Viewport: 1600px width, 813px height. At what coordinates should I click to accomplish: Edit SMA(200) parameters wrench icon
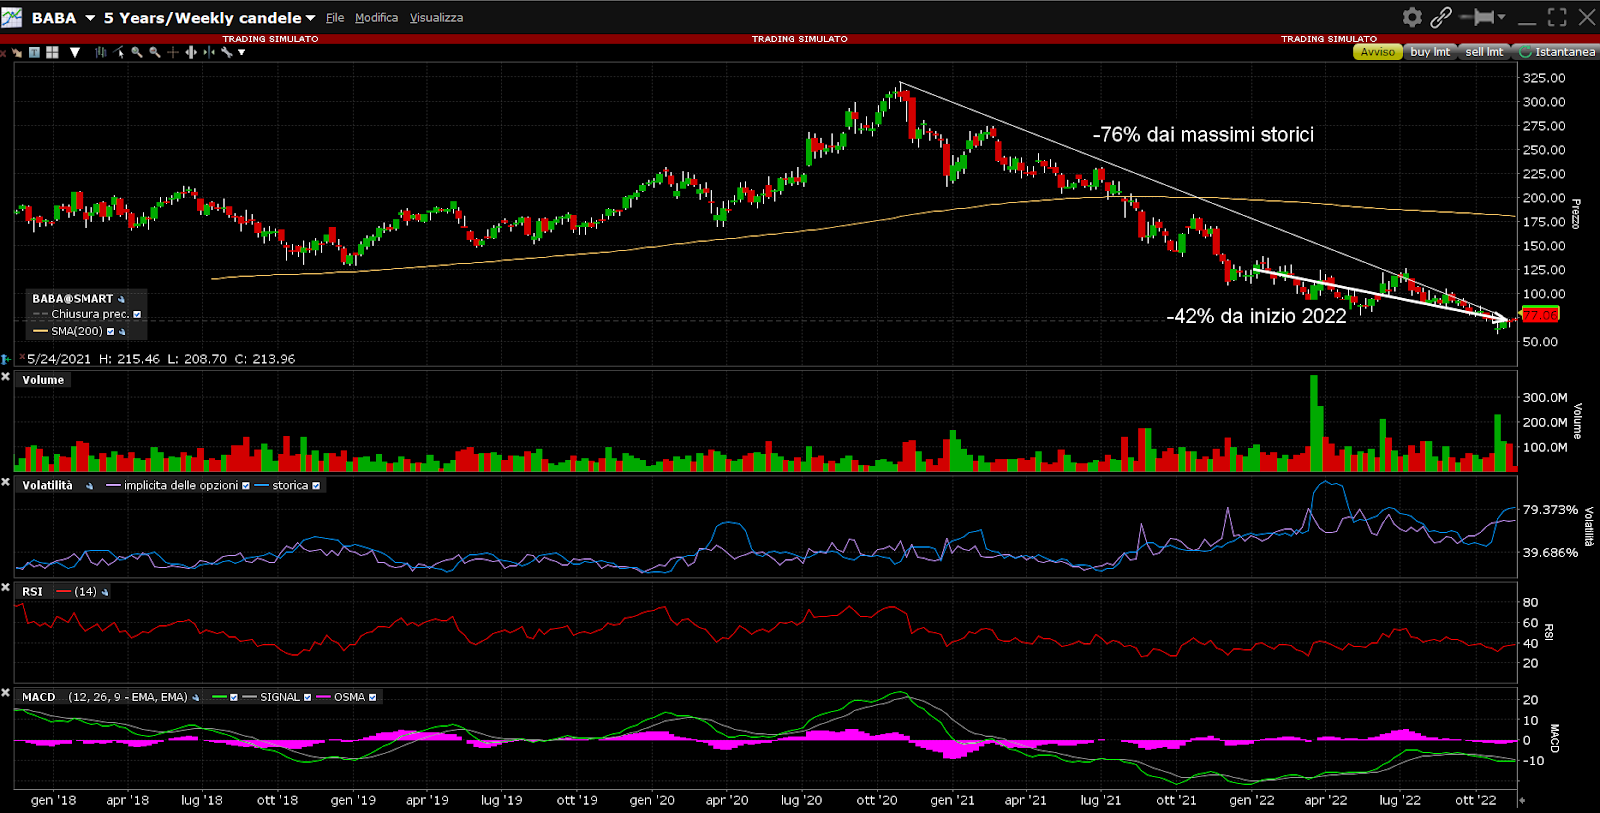pyautogui.click(x=122, y=331)
